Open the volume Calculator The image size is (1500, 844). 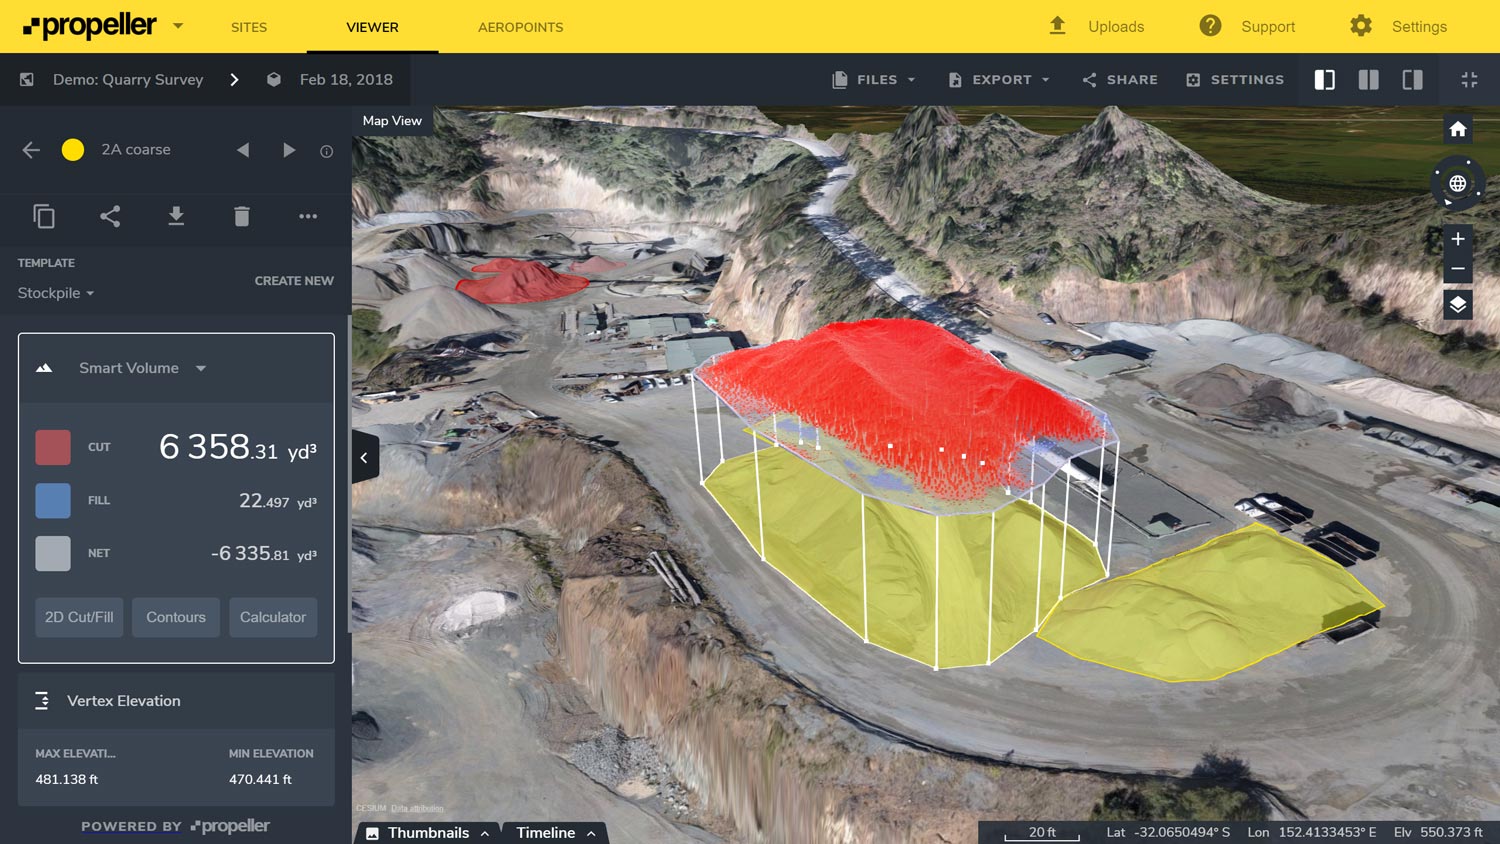pos(273,617)
